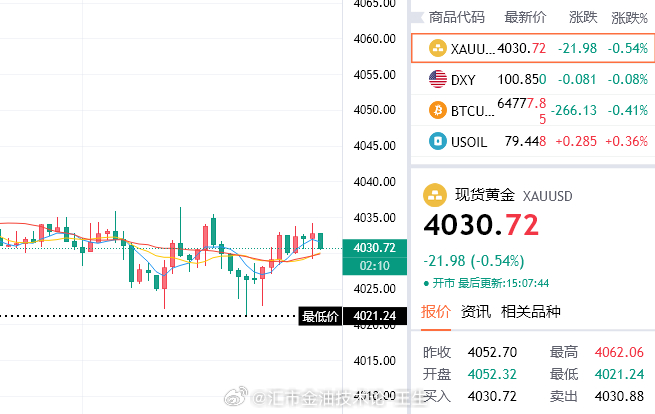
Task: Click the 02:10 countdown label on axis
Action: tap(375, 266)
